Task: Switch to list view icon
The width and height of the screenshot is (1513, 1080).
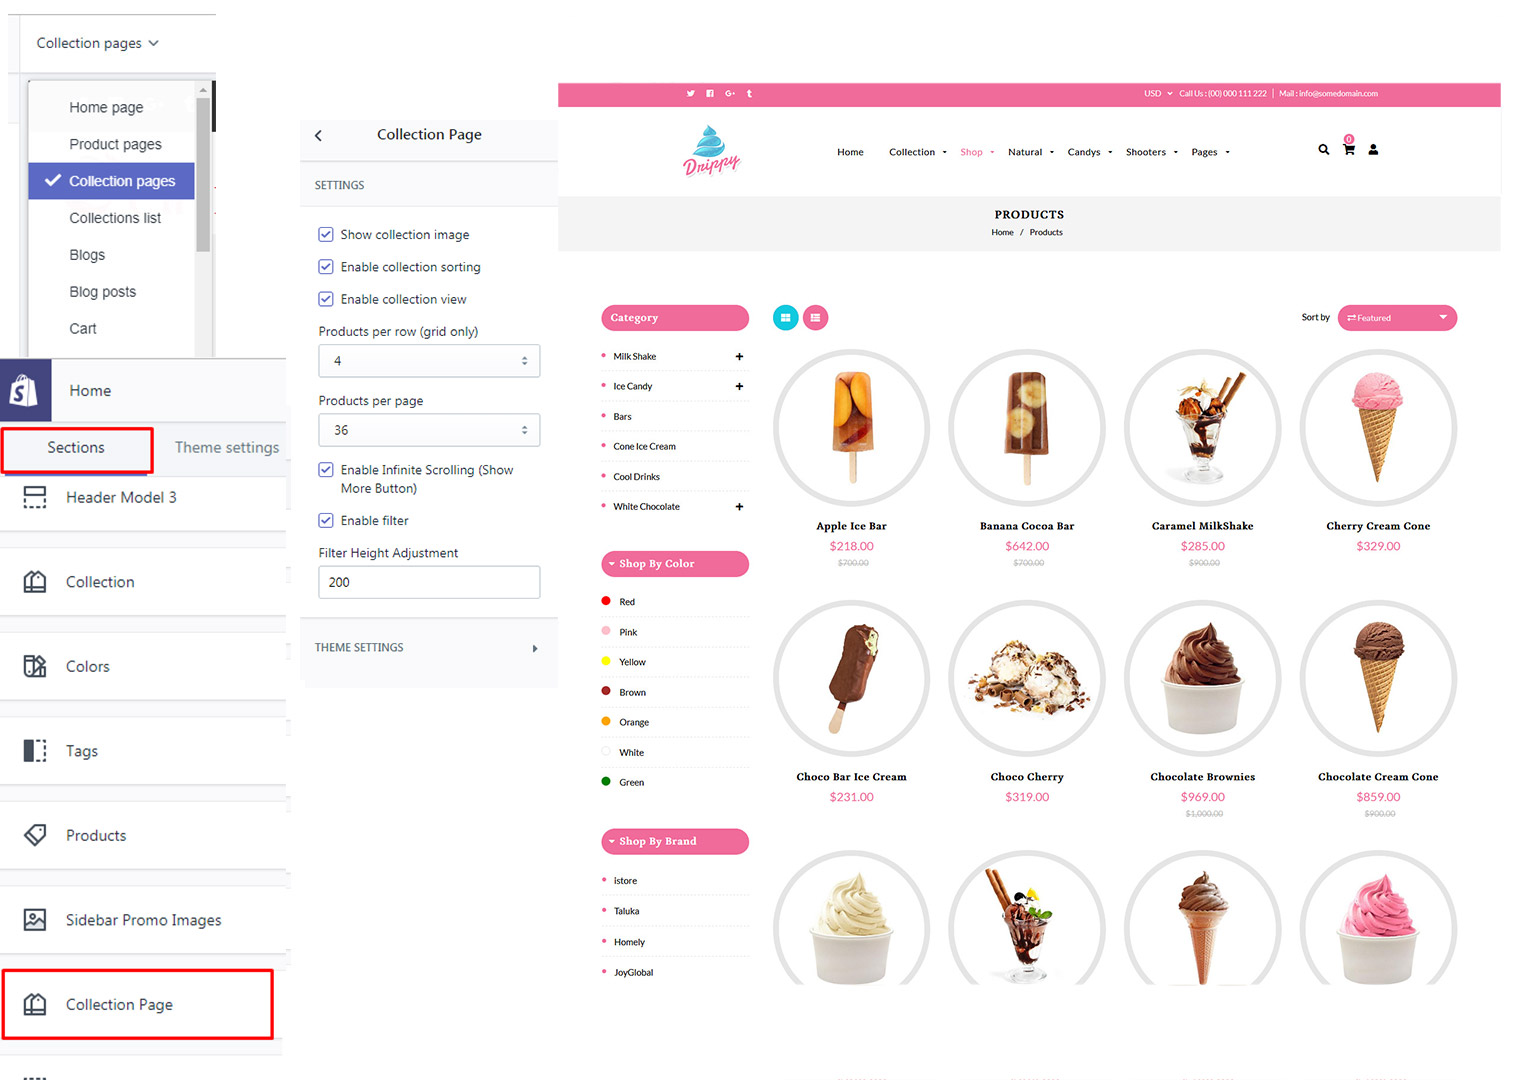Action: point(816,317)
